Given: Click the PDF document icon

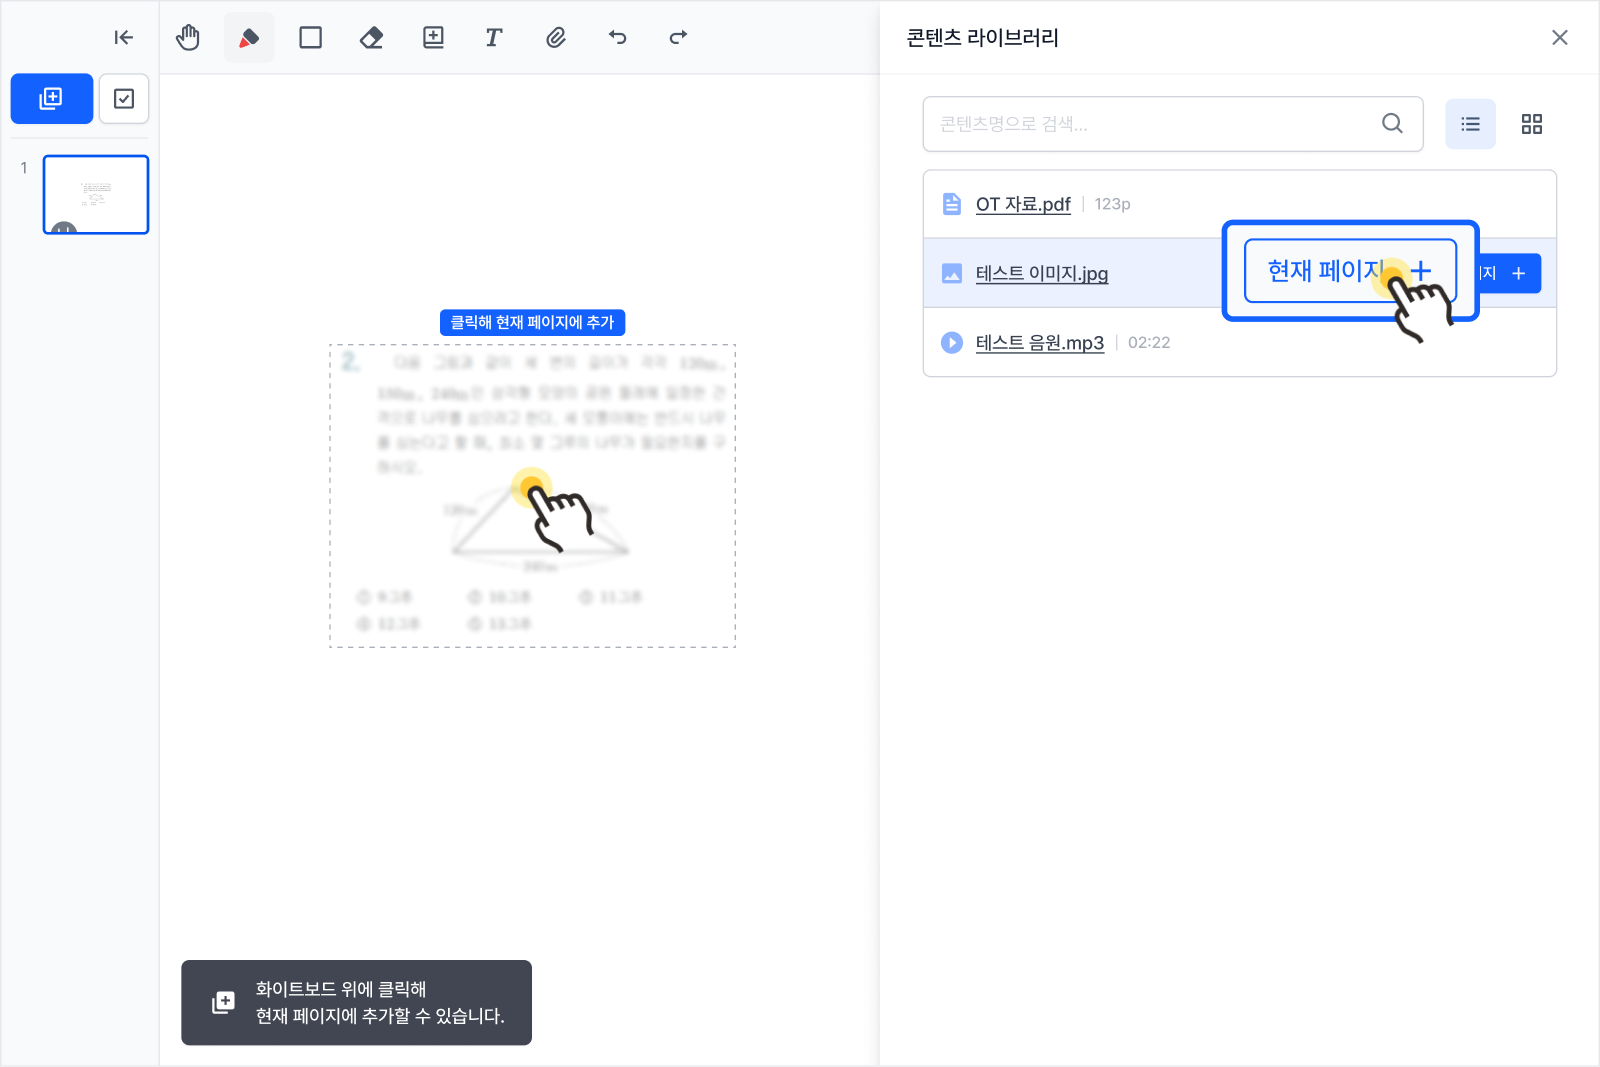Looking at the screenshot, I should click(952, 204).
